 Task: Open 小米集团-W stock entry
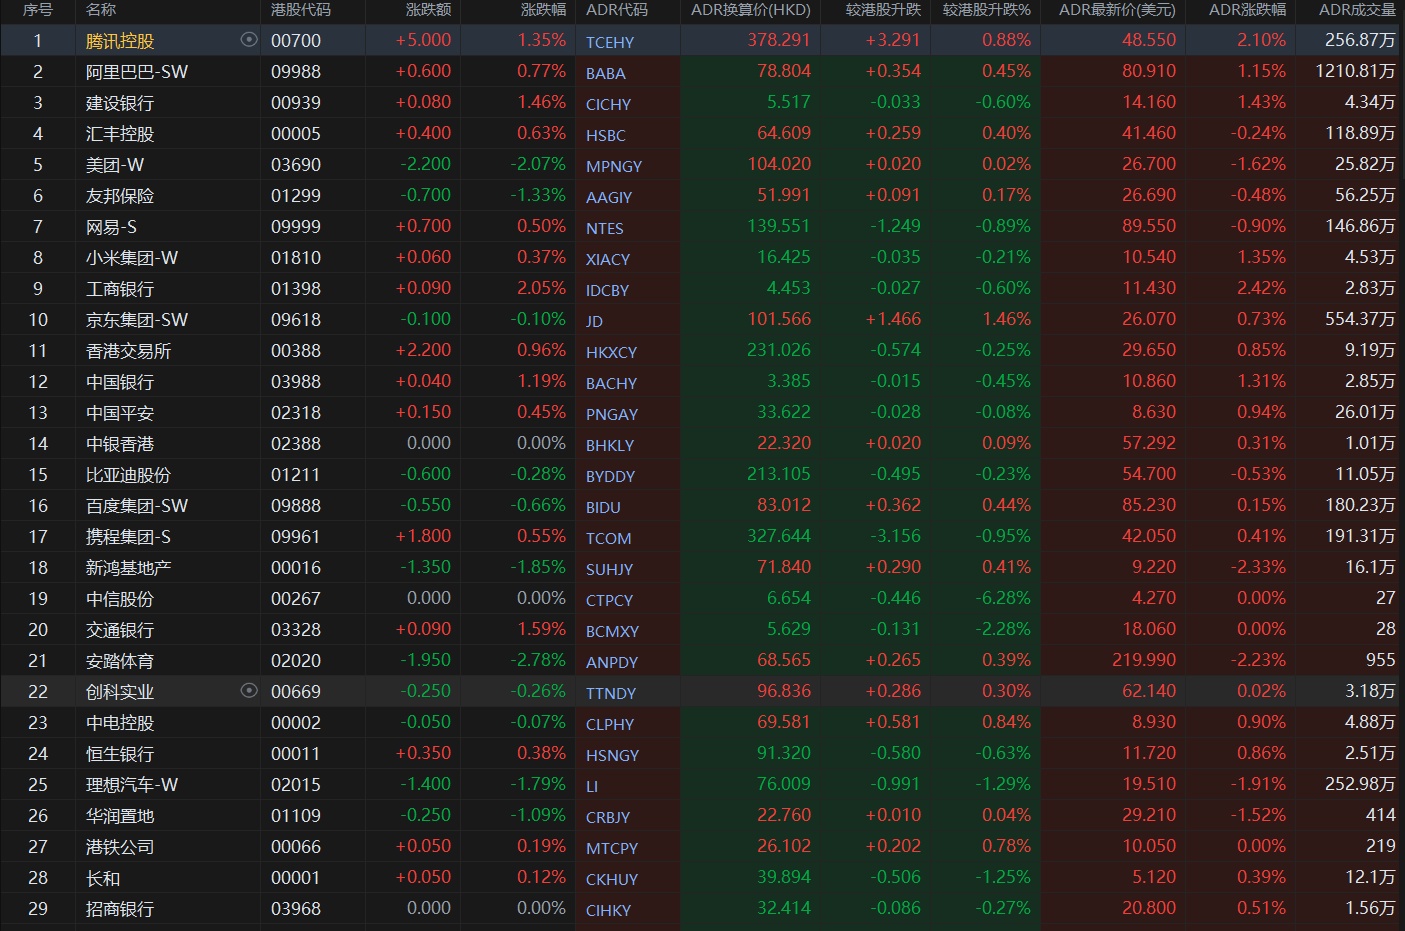[132, 258]
